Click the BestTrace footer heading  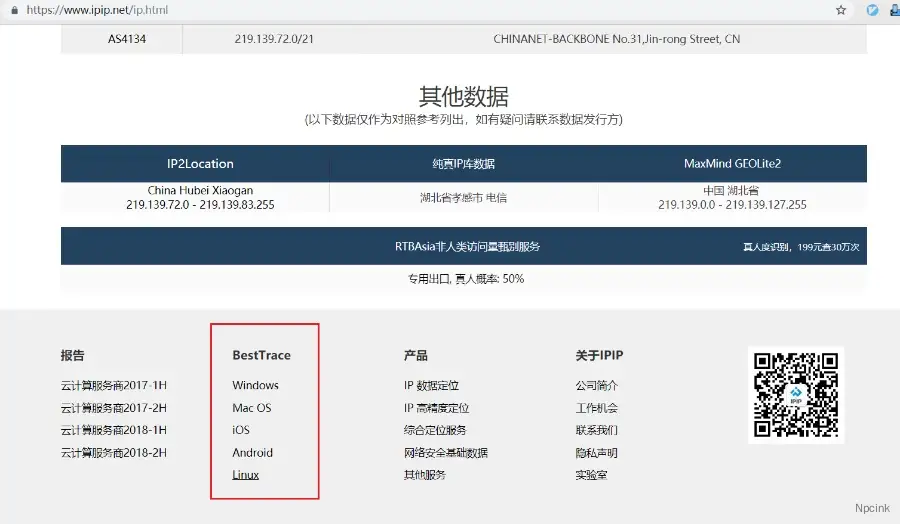261,355
